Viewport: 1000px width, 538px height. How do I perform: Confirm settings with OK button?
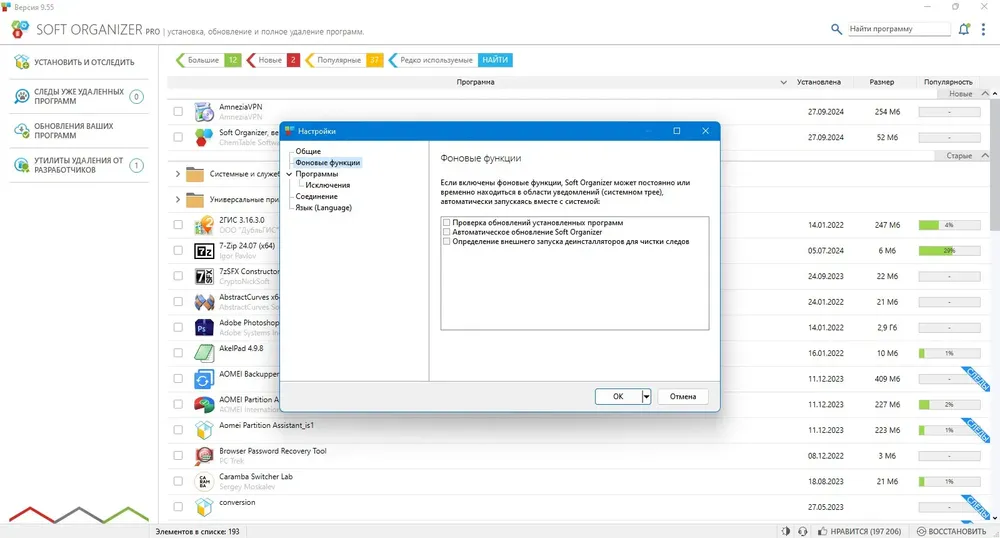(618, 396)
